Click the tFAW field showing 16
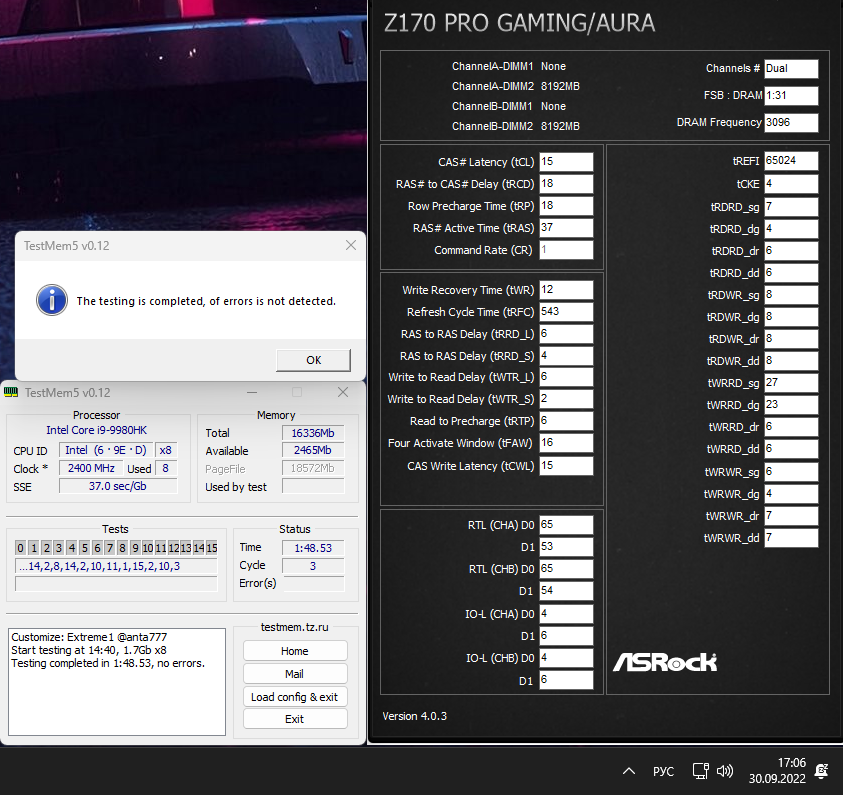Viewport: 843px width, 795px height. click(566, 443)
